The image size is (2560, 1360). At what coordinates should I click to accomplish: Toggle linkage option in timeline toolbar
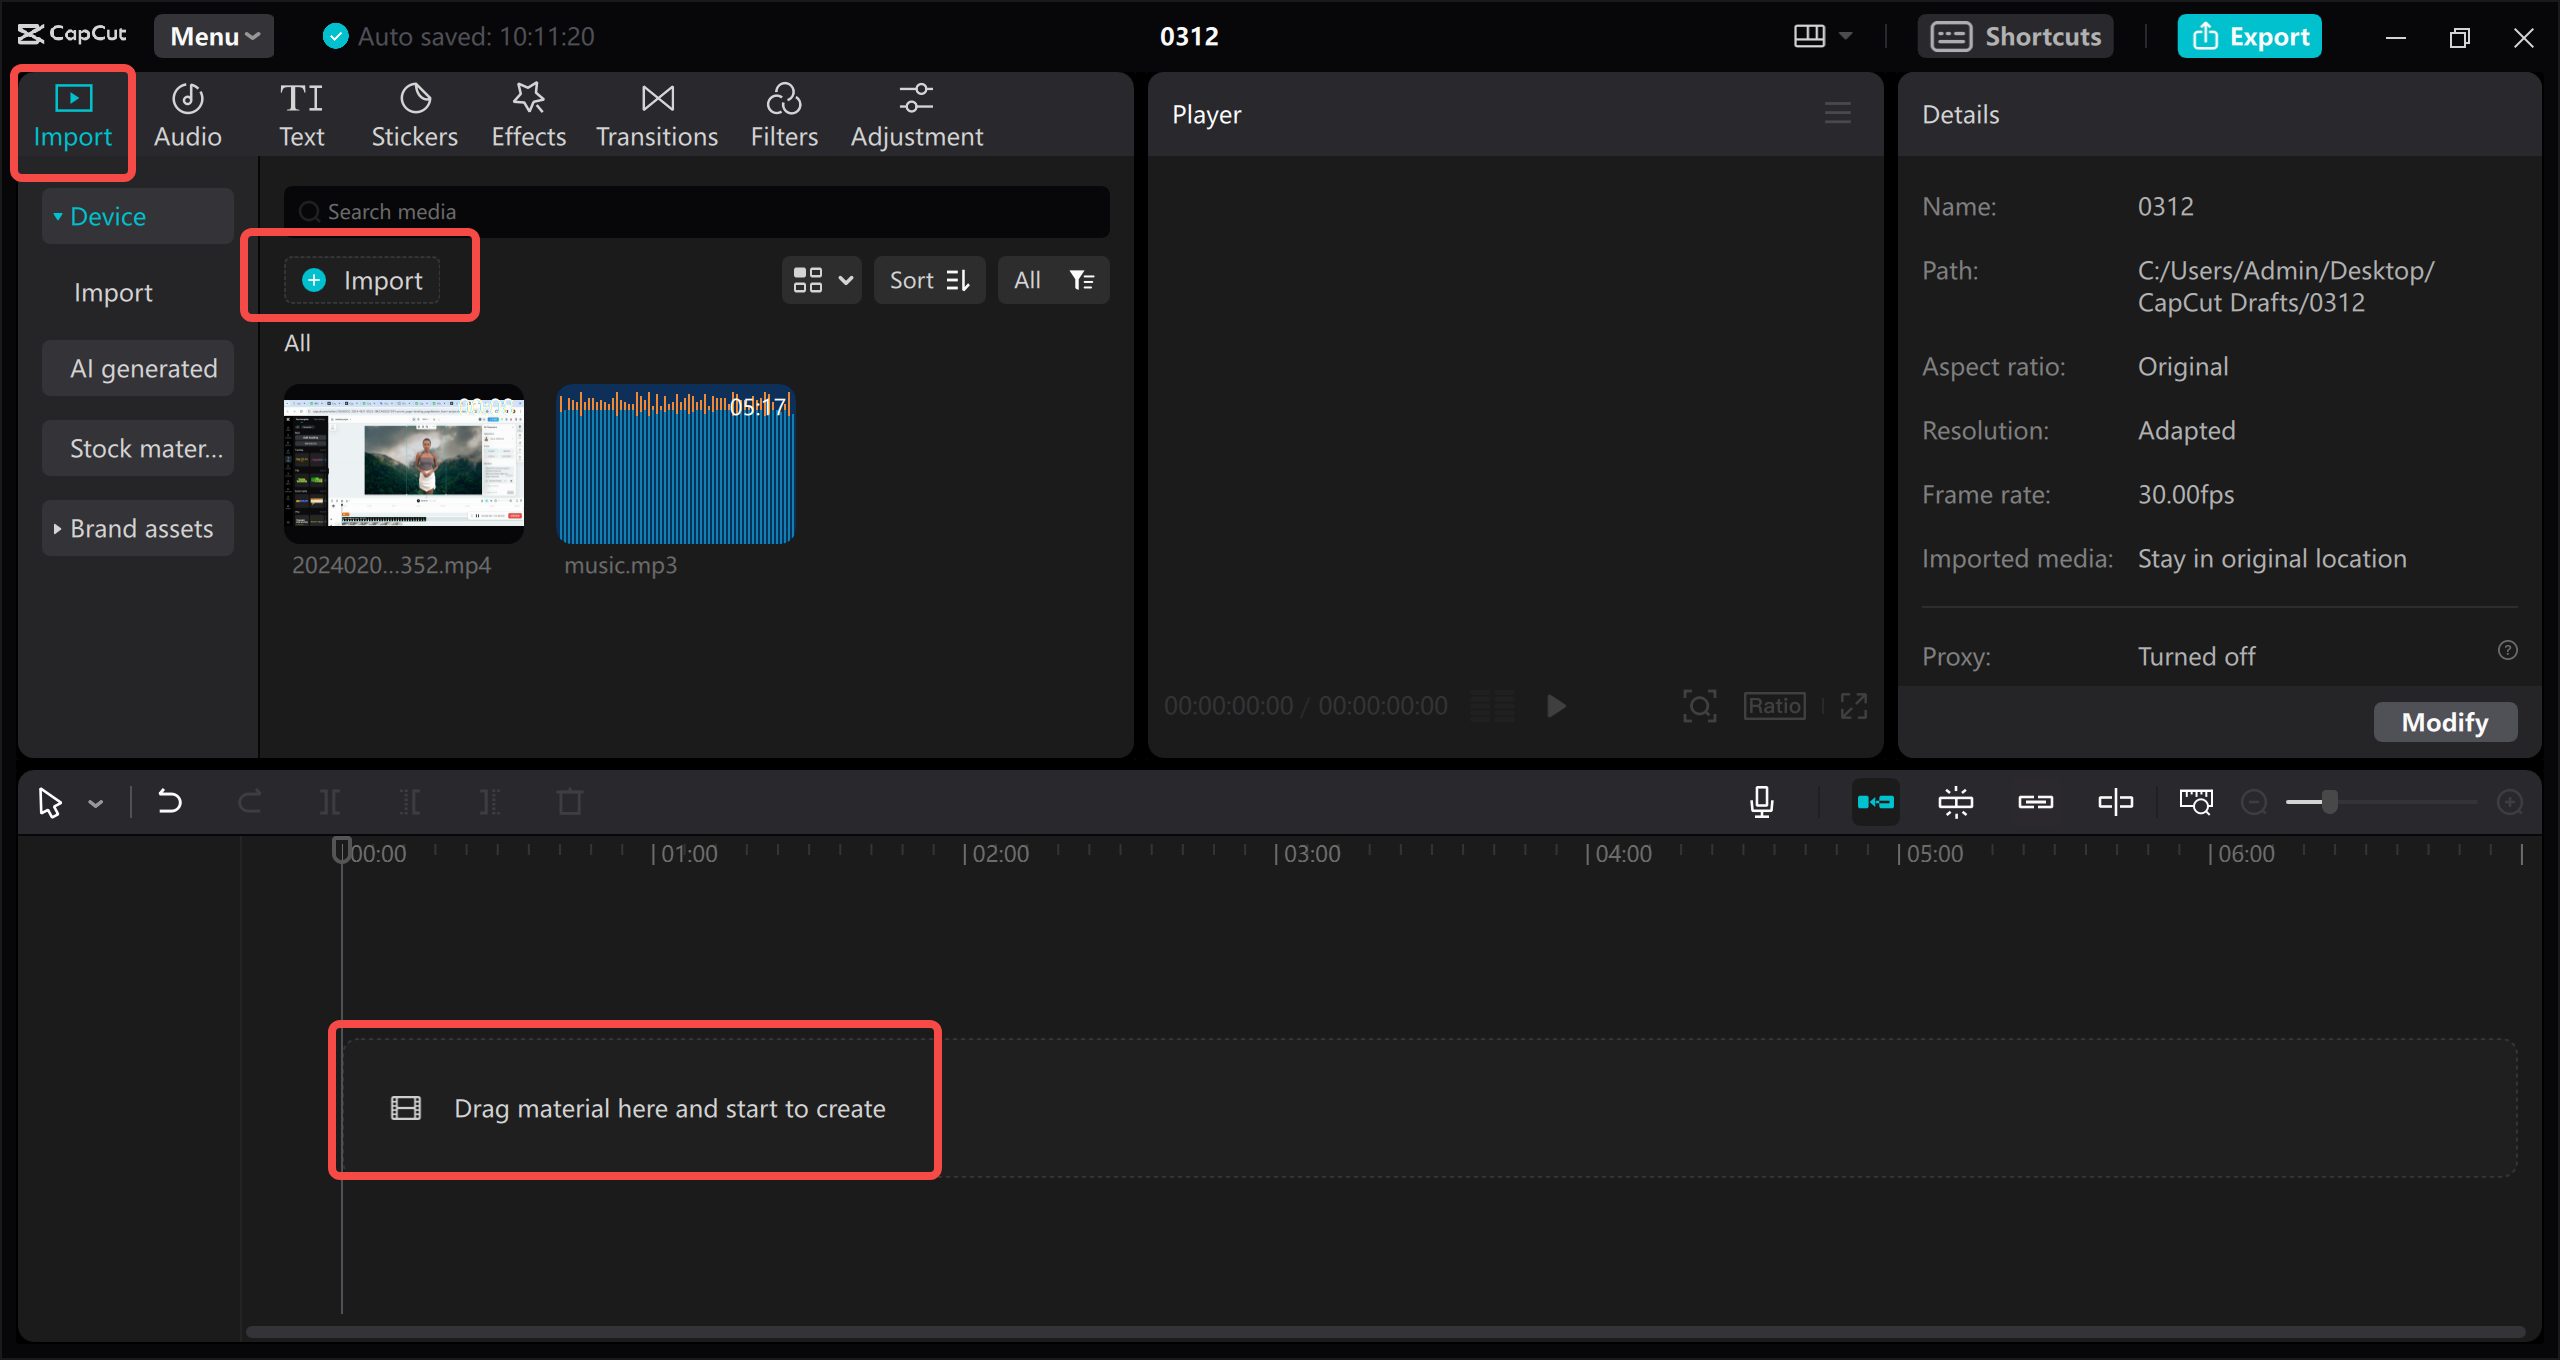(2036, 802)
